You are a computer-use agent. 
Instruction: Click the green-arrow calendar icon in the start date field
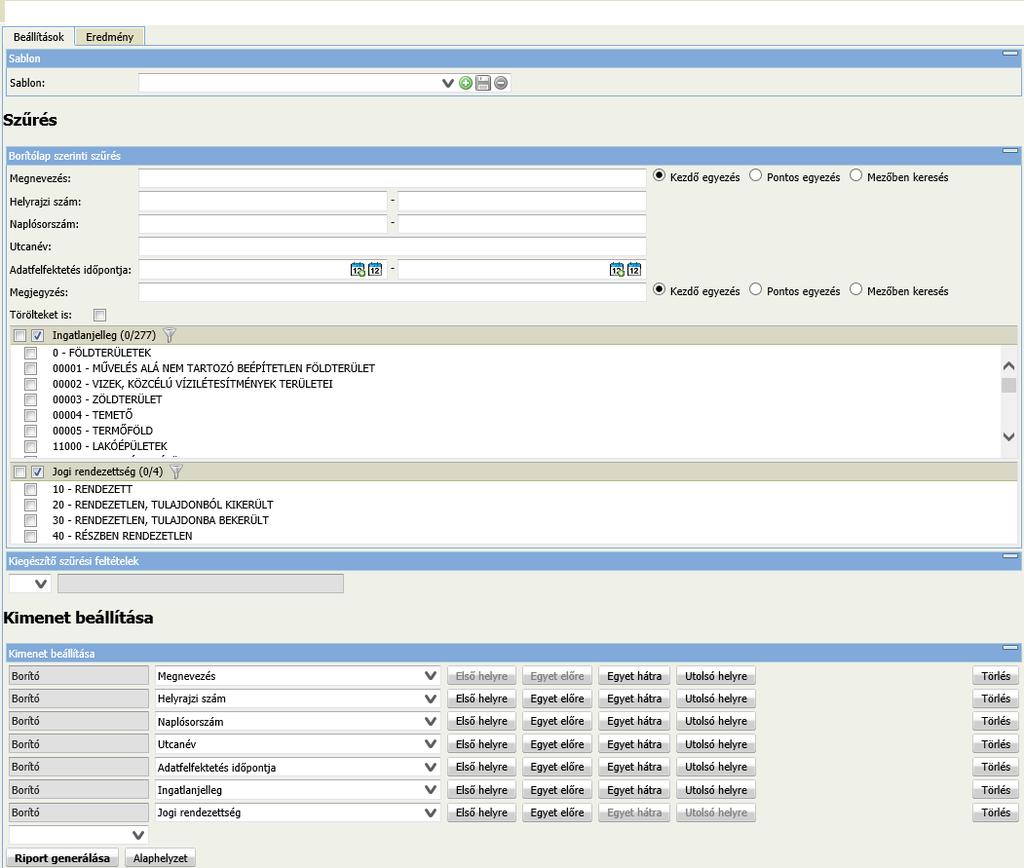point(358,270)
